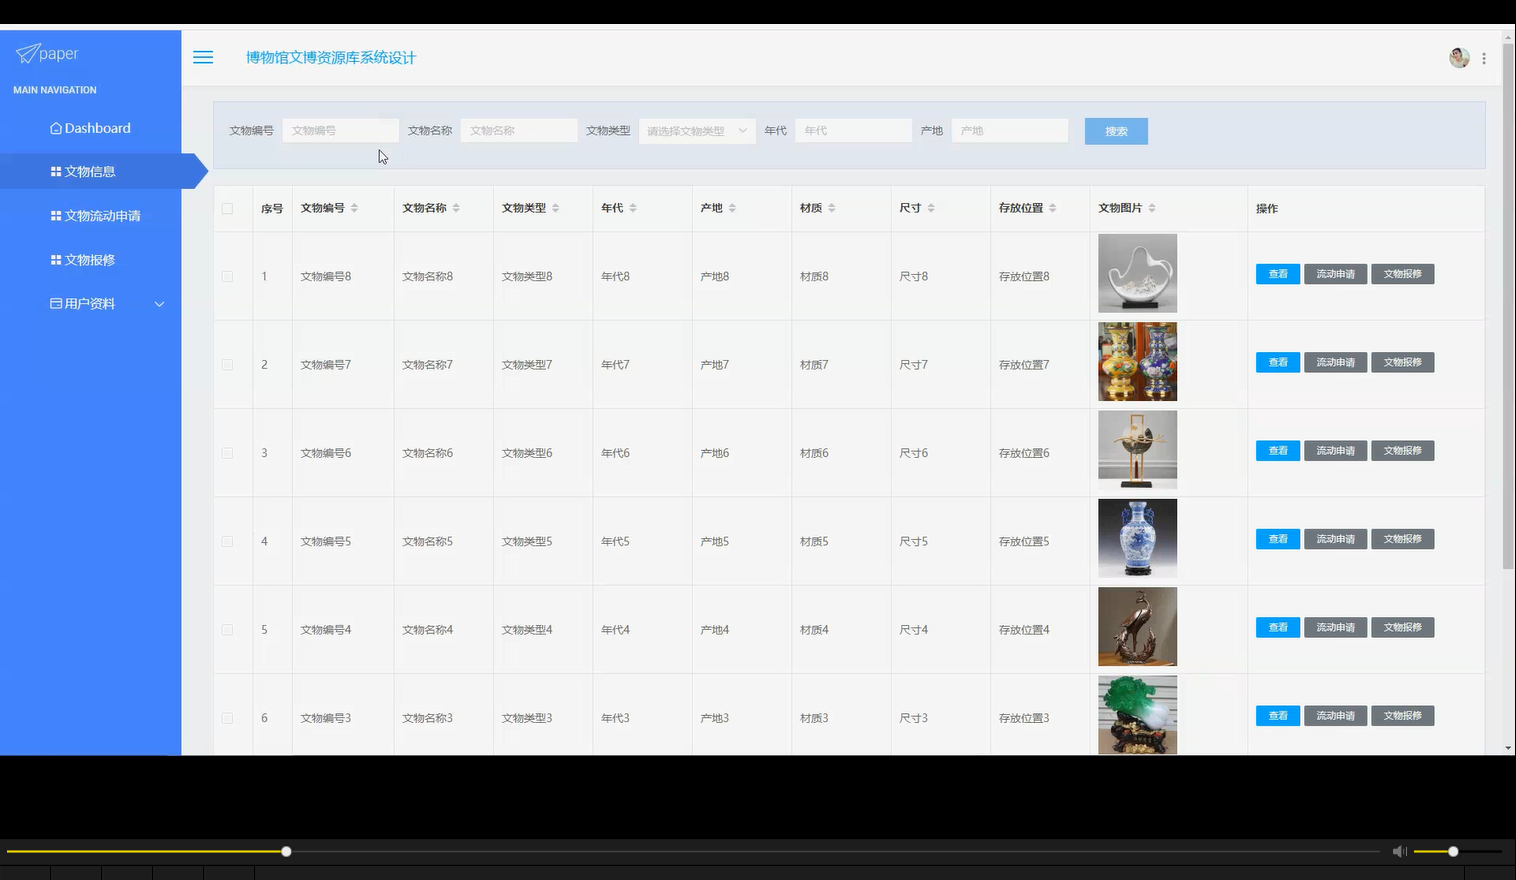
Task: Click 查看 for 文物编号6
Action: pyautogui.click(x=1278, y=450)
